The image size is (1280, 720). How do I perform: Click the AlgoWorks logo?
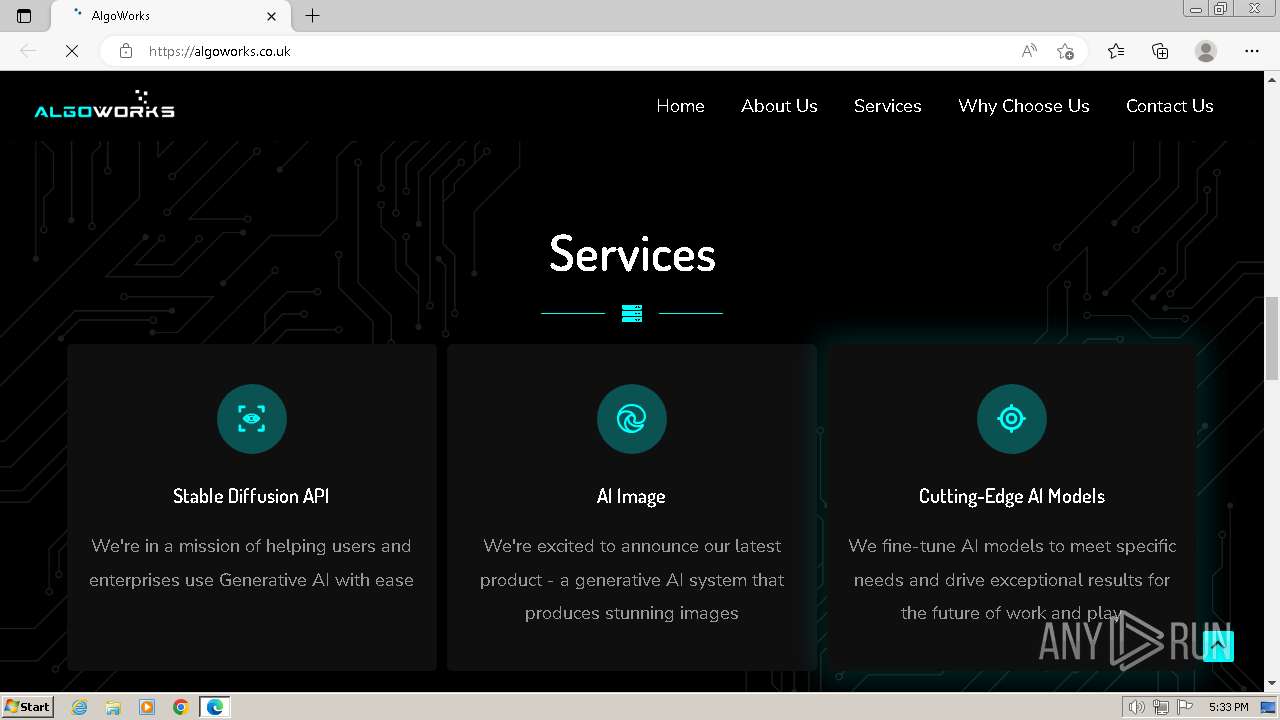(105, 104)
